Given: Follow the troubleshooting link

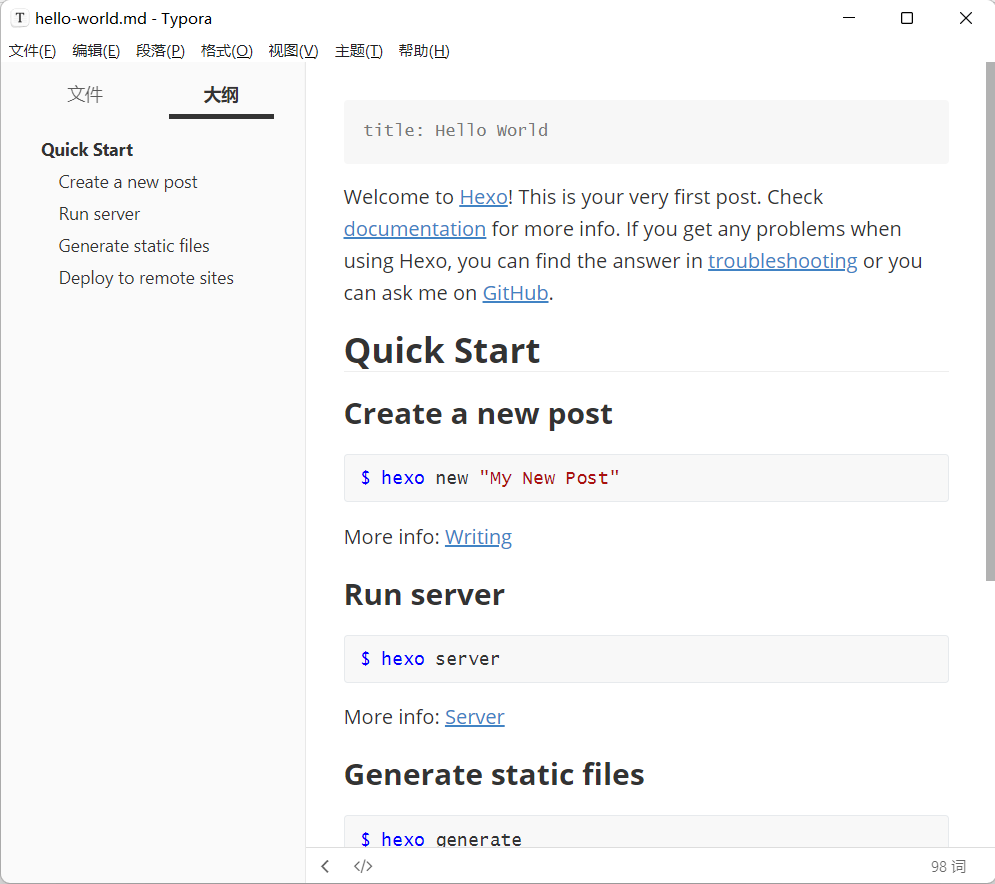Looking at the screenshot, I should point(782,261).
